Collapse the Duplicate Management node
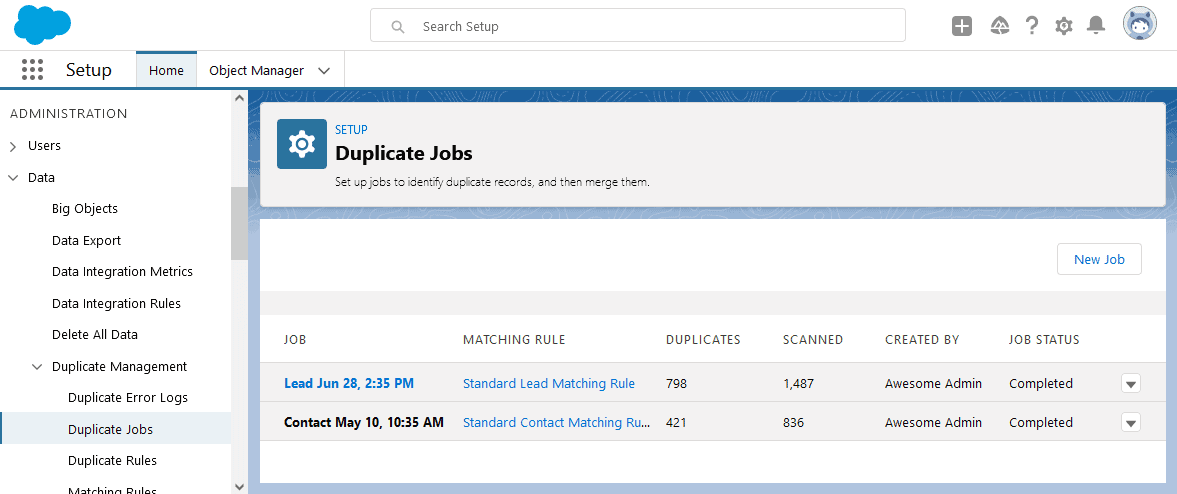 coord(37,366)
